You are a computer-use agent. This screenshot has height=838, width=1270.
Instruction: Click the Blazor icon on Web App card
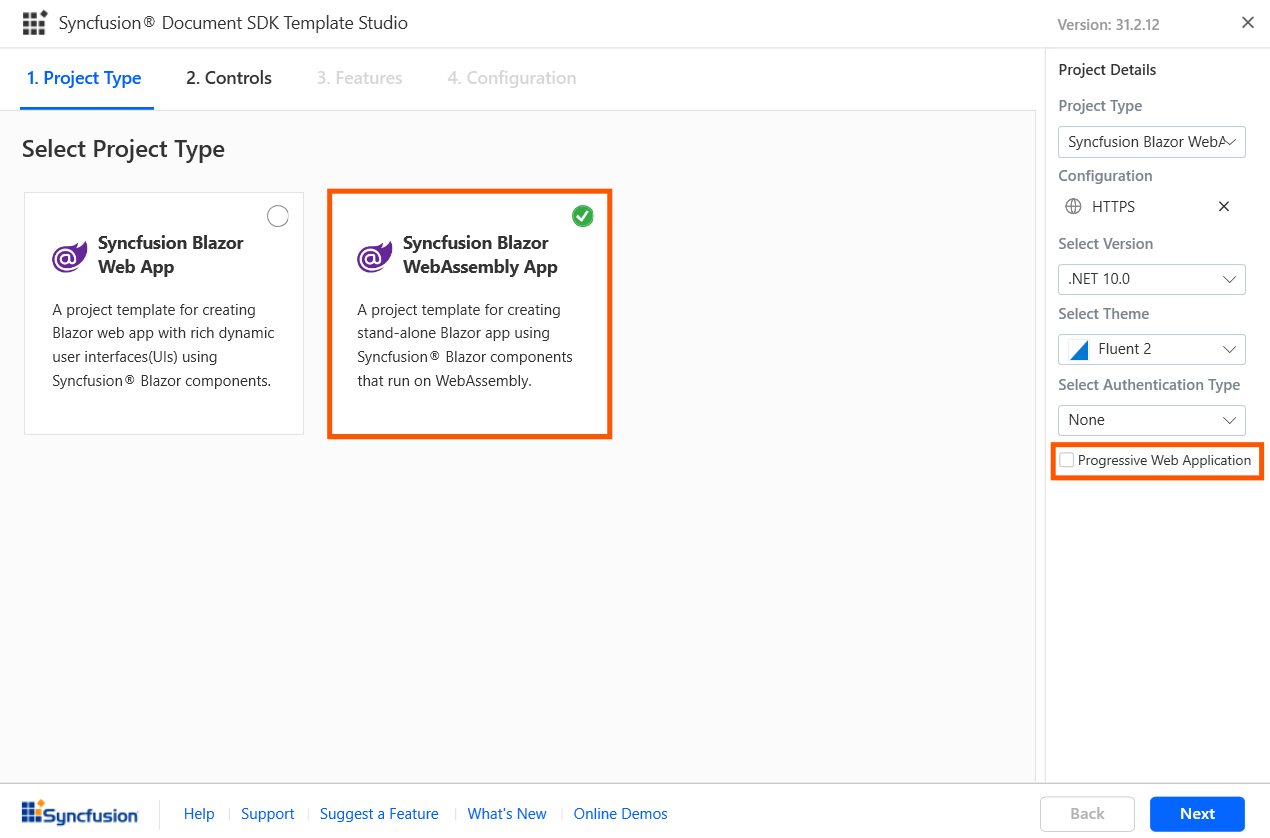click(70, 256)
